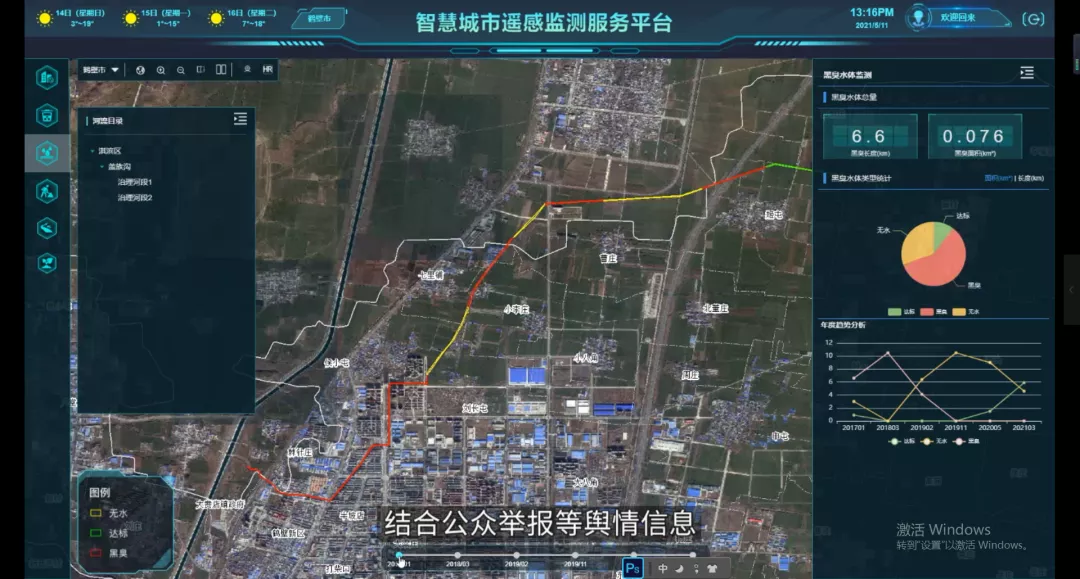1080x579 pixels.
Task: Click the globe basemap icon on the map toolbar
Action: click(140, 71)
